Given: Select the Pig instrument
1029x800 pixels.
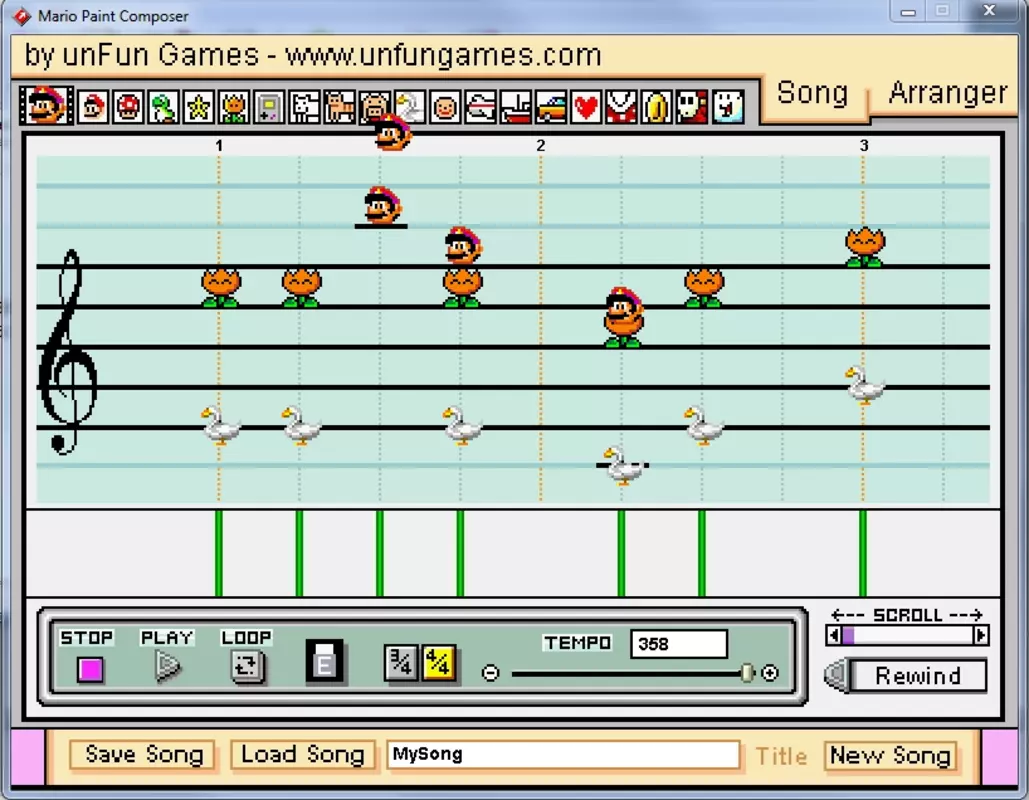Looking at the screenshot, I should tap(375, 107).
